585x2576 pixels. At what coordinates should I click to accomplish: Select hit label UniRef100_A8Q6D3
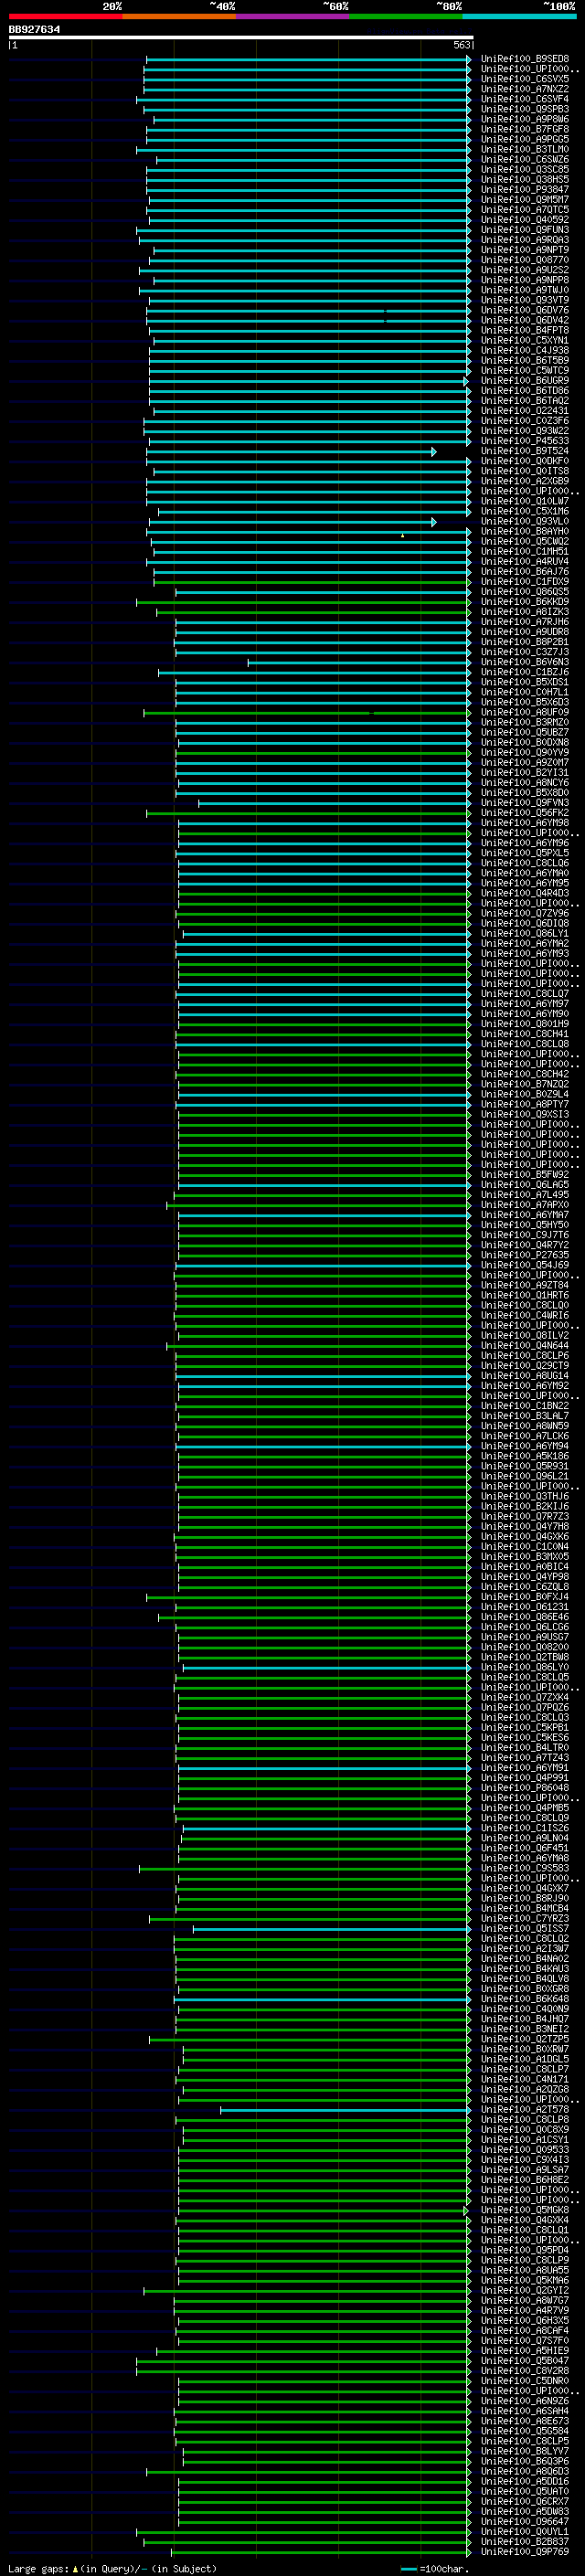coord(524,2471)
